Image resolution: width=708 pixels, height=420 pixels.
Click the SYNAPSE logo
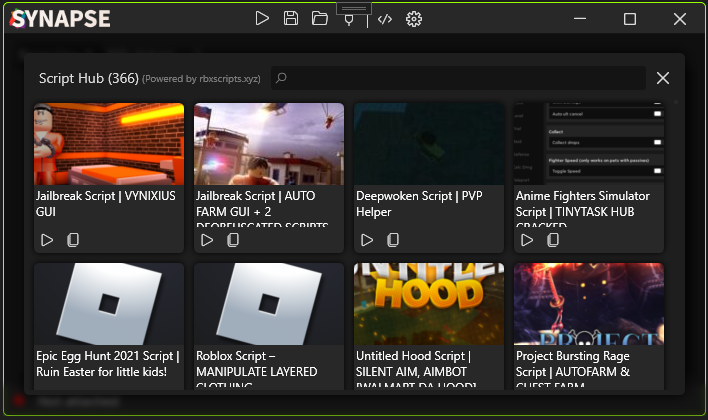(x=61, y=19)
